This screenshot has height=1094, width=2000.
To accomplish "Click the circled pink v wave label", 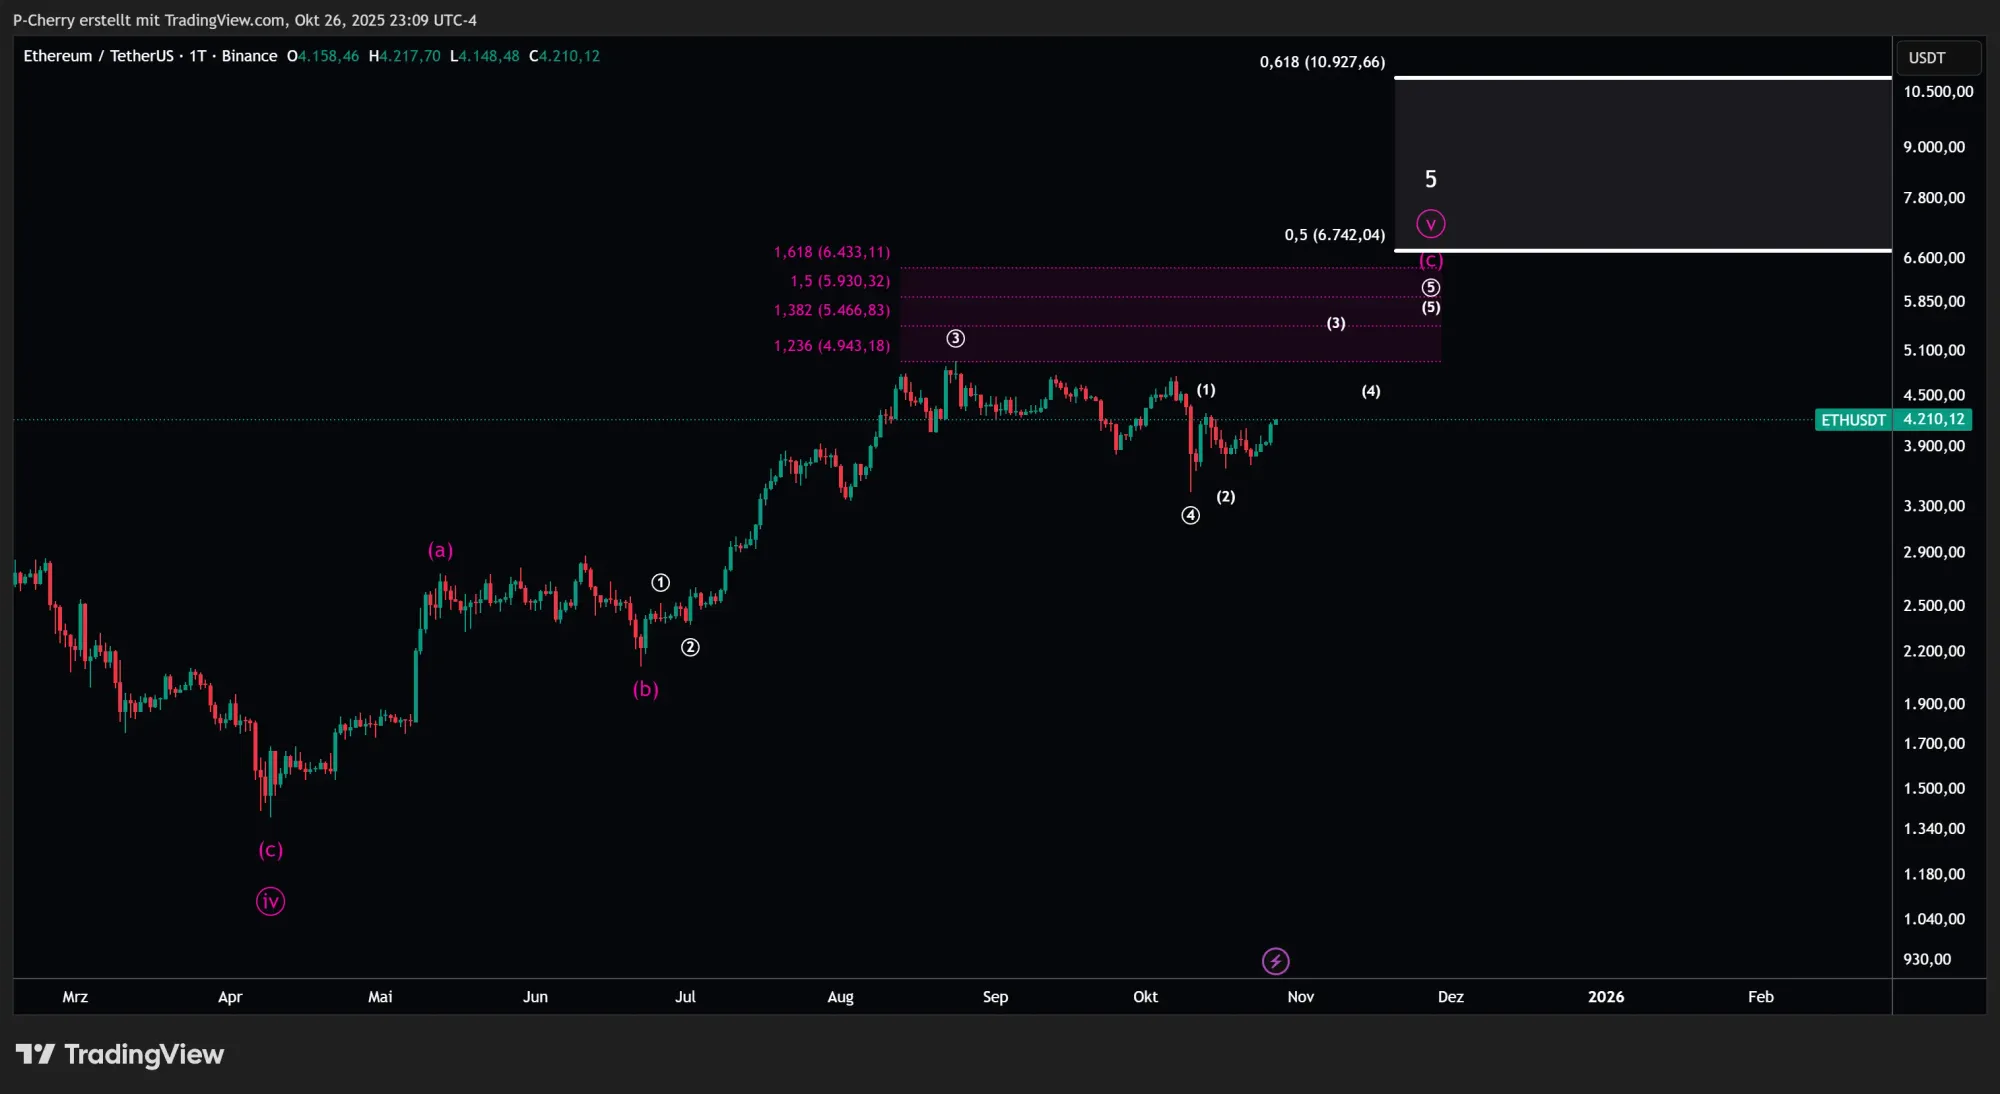I will click(x=1431, y=224).
